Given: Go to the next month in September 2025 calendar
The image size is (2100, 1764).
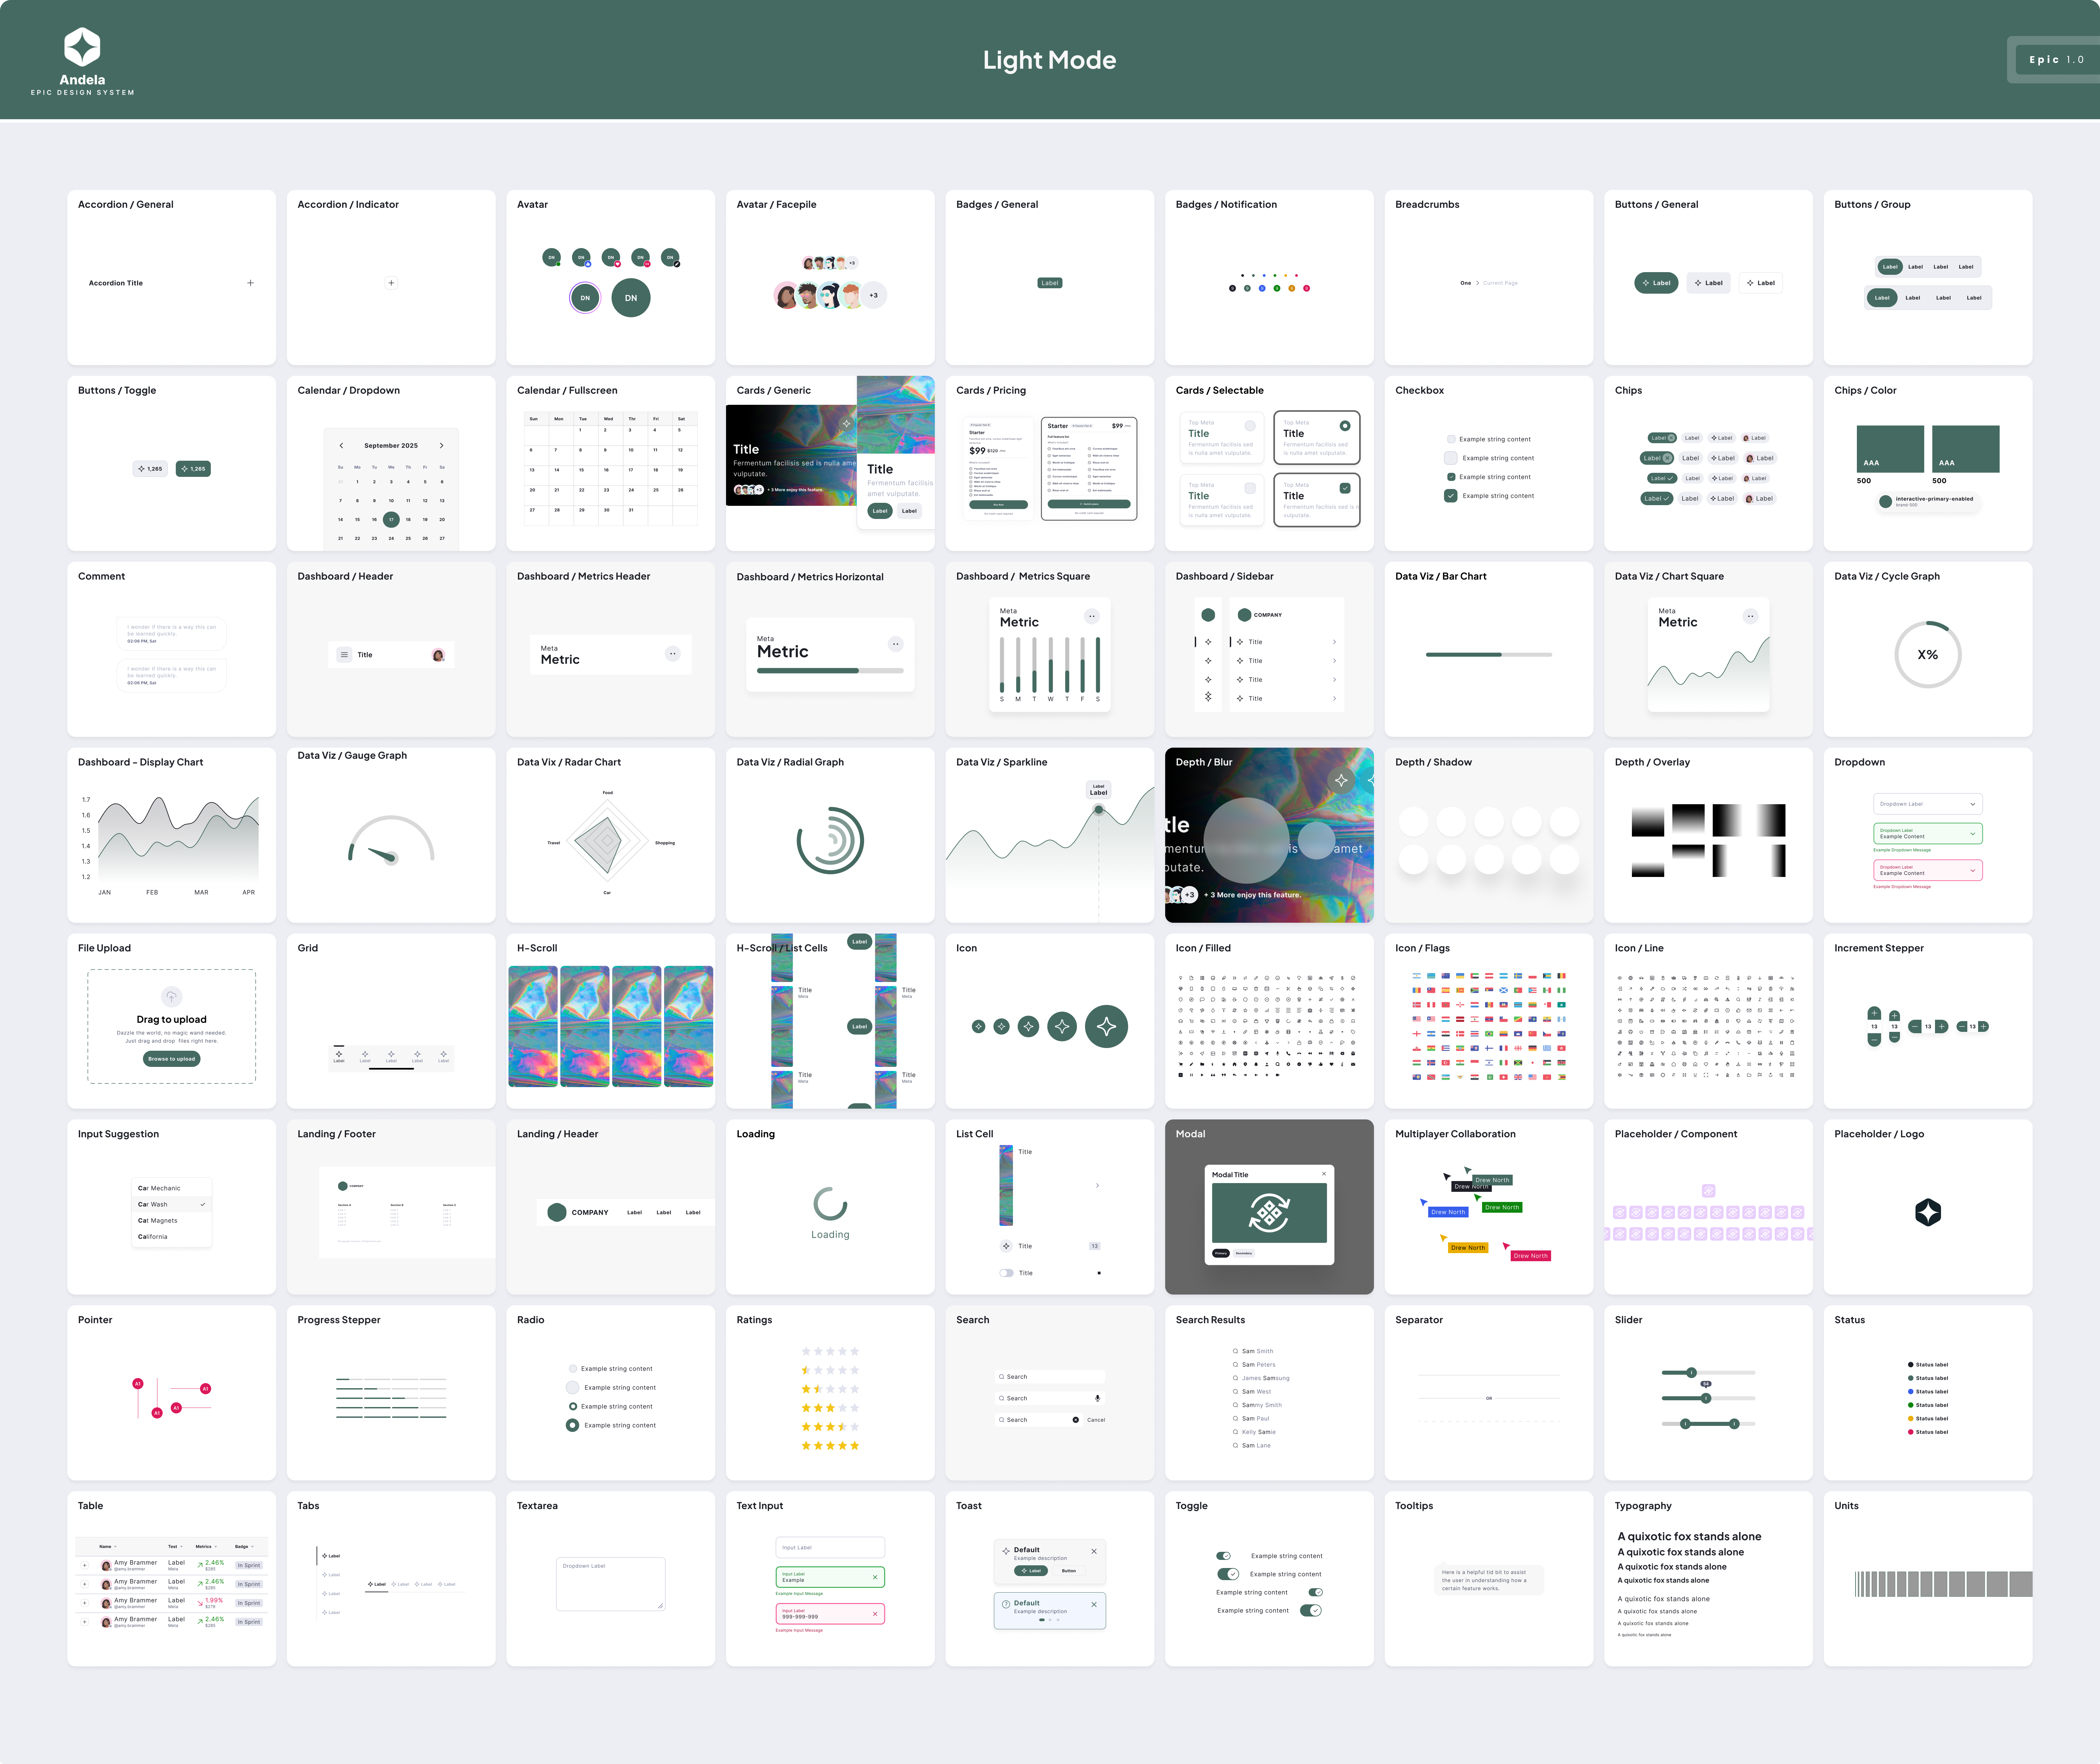Looking at the screenshot, I should 441,446.
